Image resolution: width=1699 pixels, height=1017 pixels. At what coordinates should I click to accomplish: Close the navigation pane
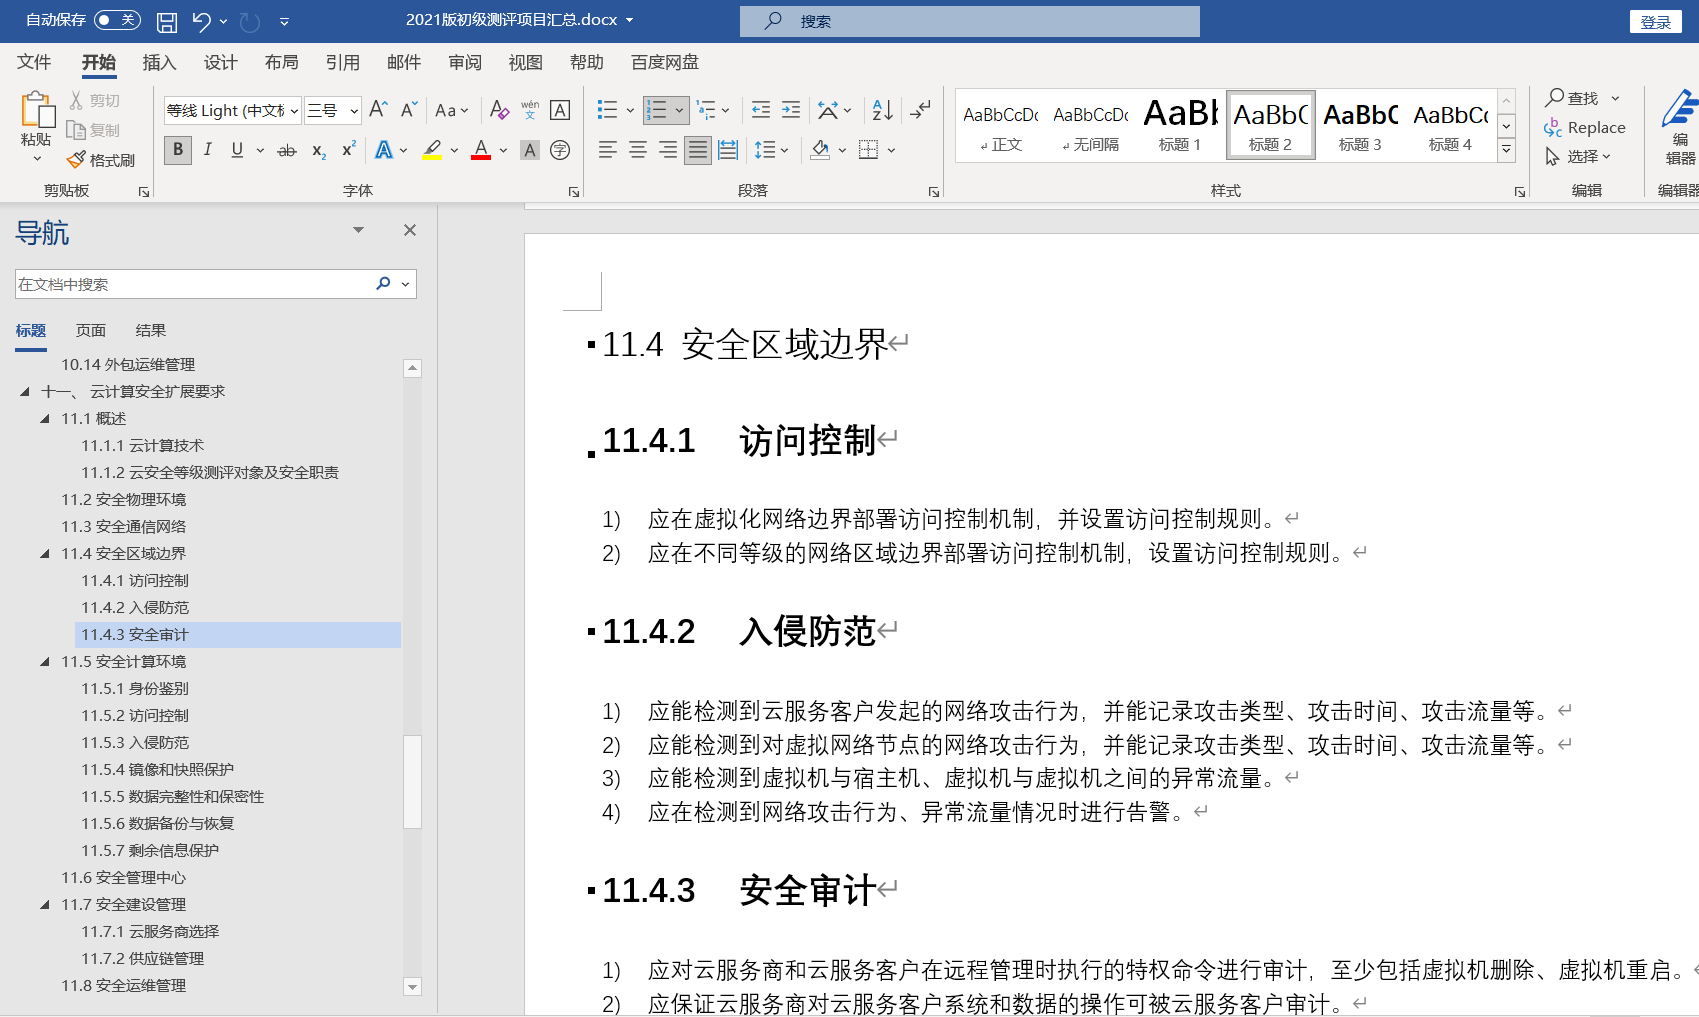point(409,230)
